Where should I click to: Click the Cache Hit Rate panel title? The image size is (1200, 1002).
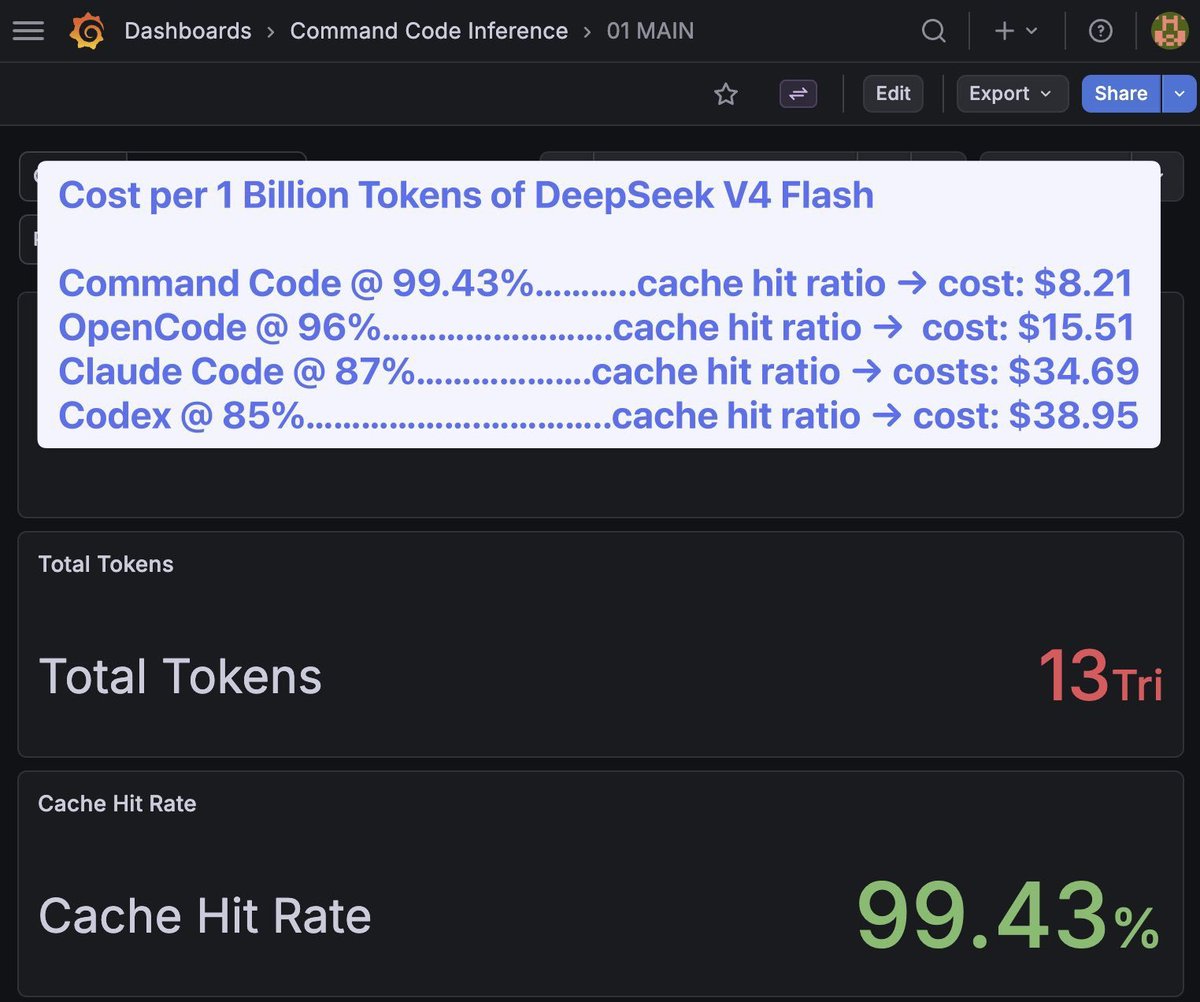coord(117,803)
